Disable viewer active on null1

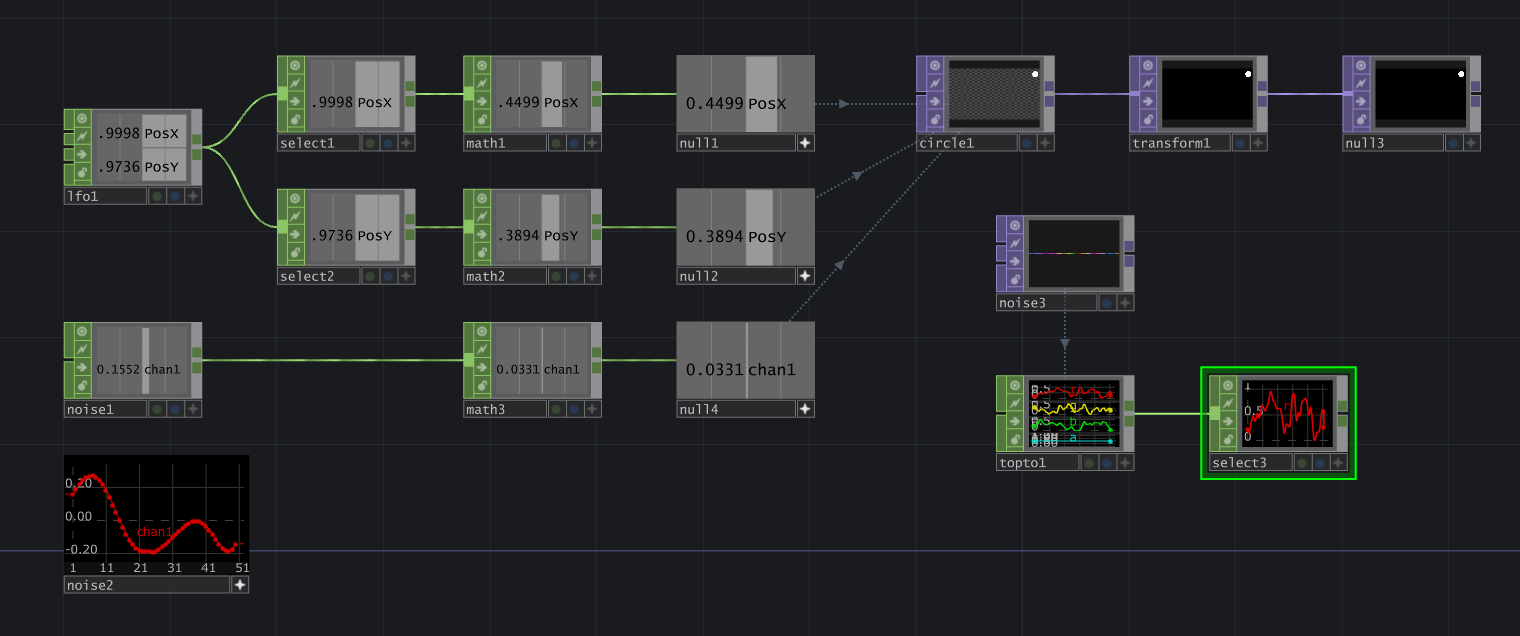pos(805,143)
